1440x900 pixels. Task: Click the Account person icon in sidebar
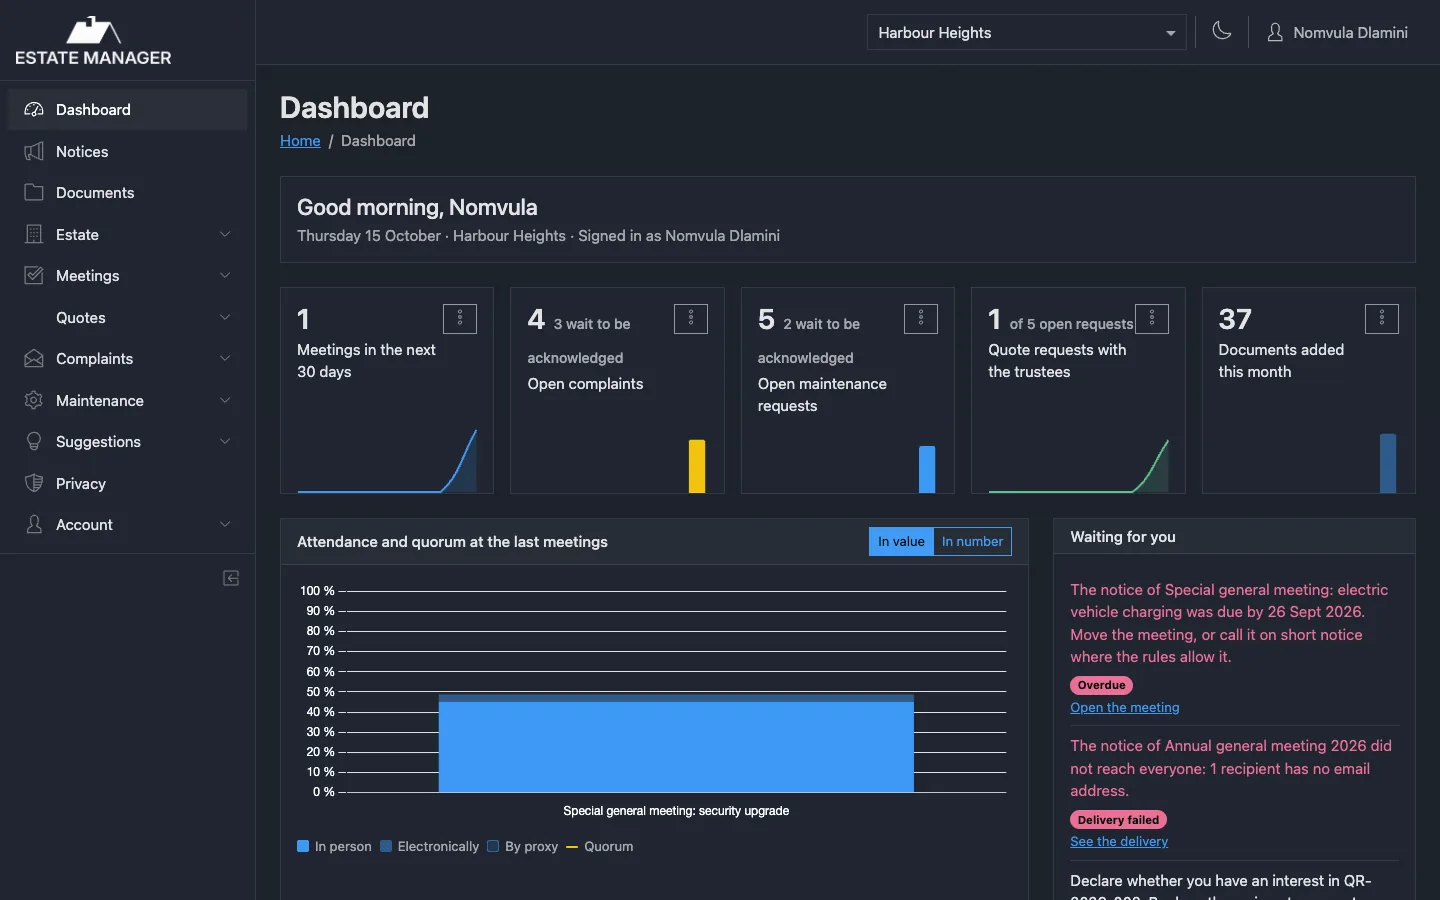[34, 524]
